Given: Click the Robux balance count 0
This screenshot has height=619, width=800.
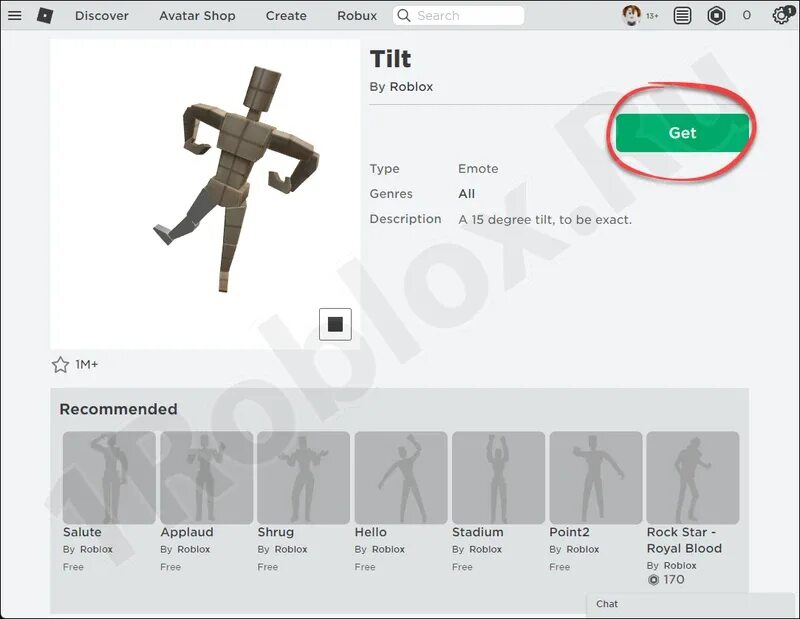Looking at the screenshot, I should pyautogui.click(x=747, y=16).
